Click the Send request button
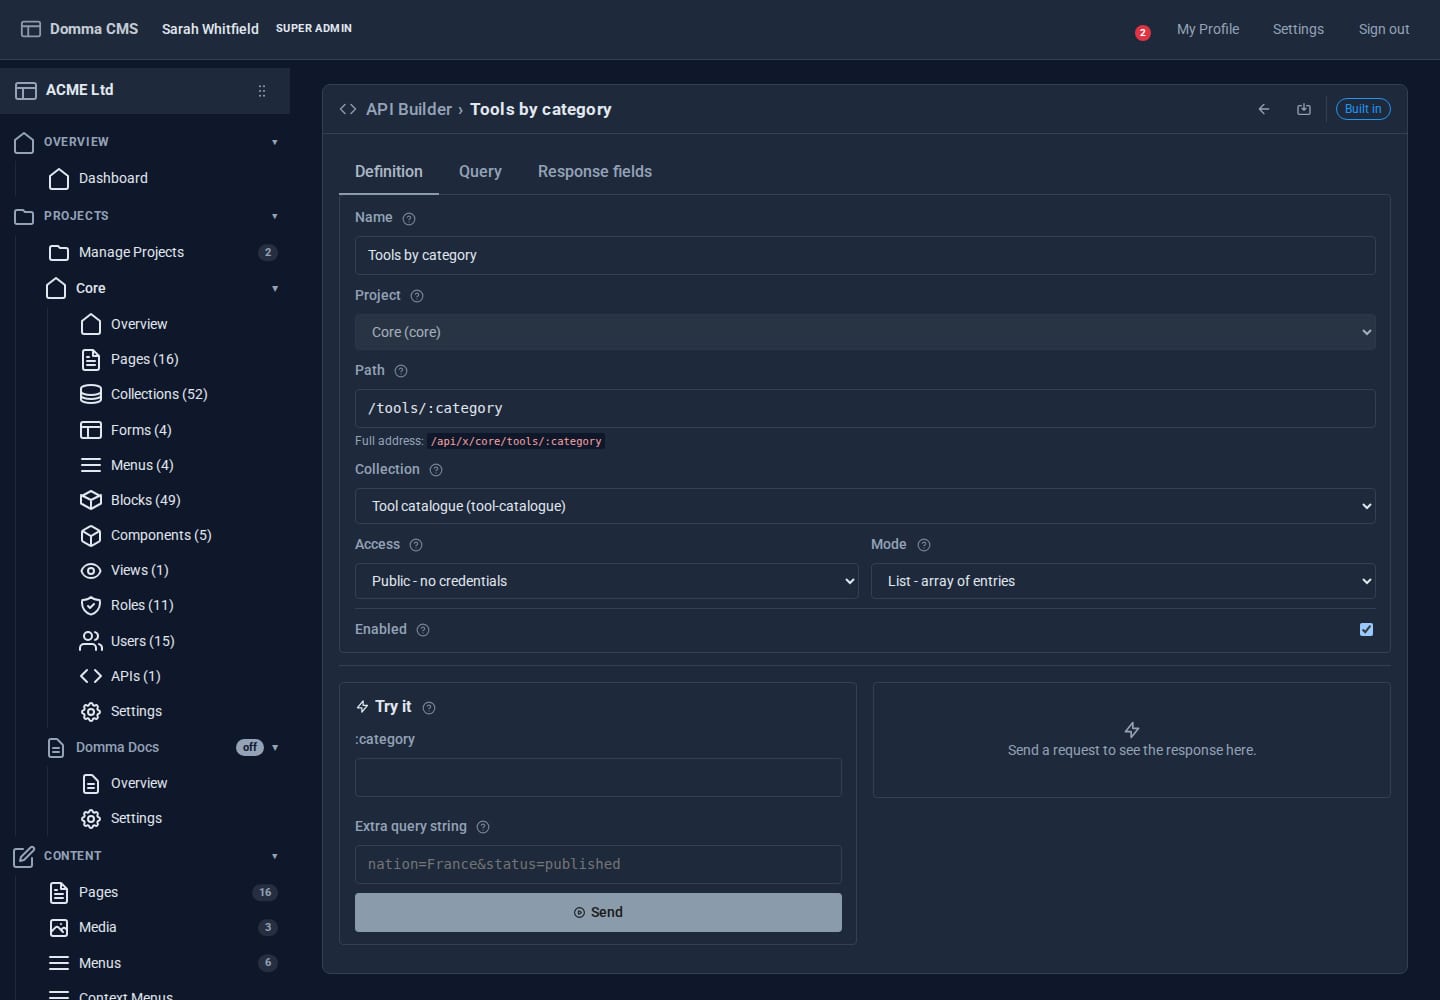 click(598, 912)
